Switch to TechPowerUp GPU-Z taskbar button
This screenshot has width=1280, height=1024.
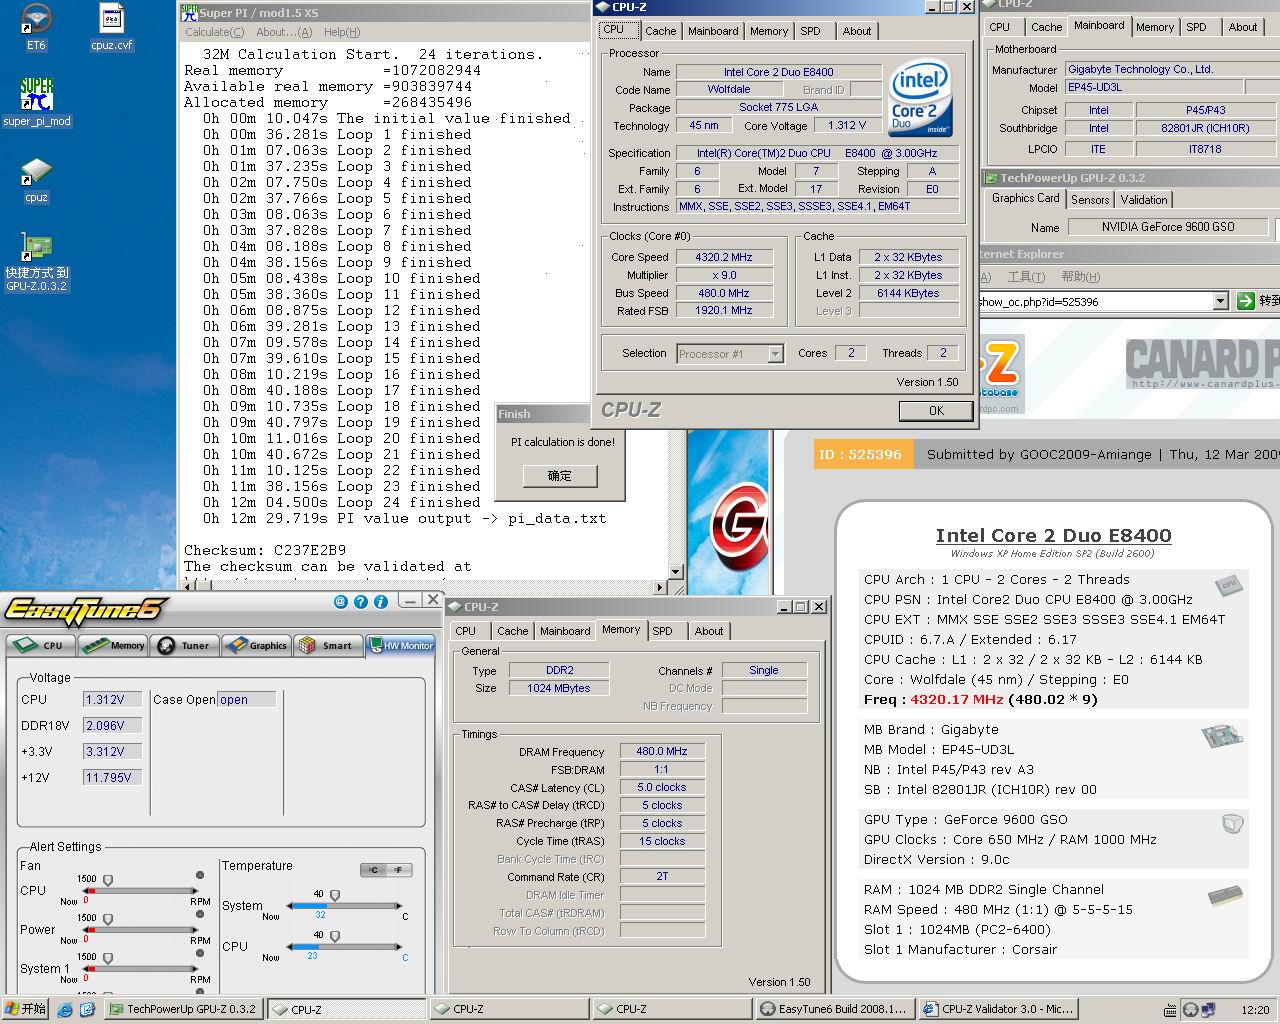(x=183, y=1010)
